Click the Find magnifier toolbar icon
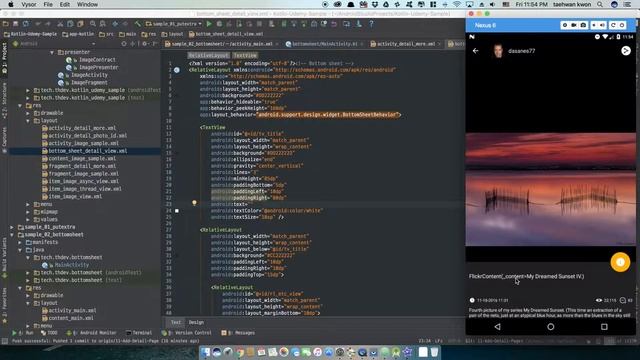The height and width of the screenshot is (360, 640). [93, 24]
